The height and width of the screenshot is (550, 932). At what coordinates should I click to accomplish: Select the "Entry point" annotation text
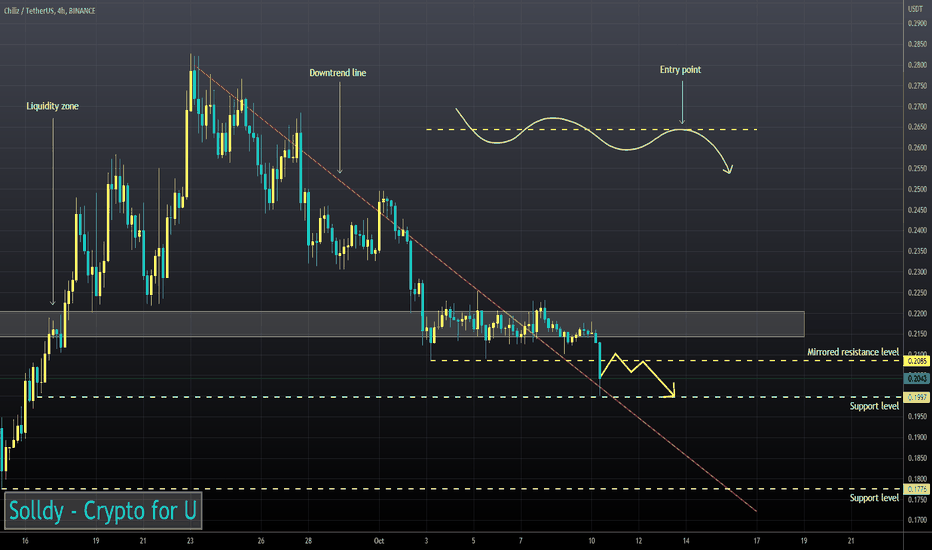[680, 70]
